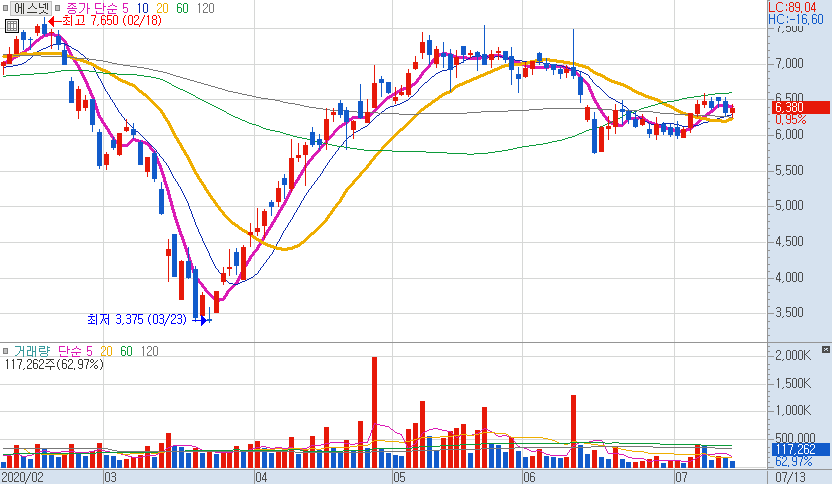Image resolution: width=832 pixels, height=484 pixels.
Task: Click the HC:-16.60 indicator
Action: tap(795, 19)
